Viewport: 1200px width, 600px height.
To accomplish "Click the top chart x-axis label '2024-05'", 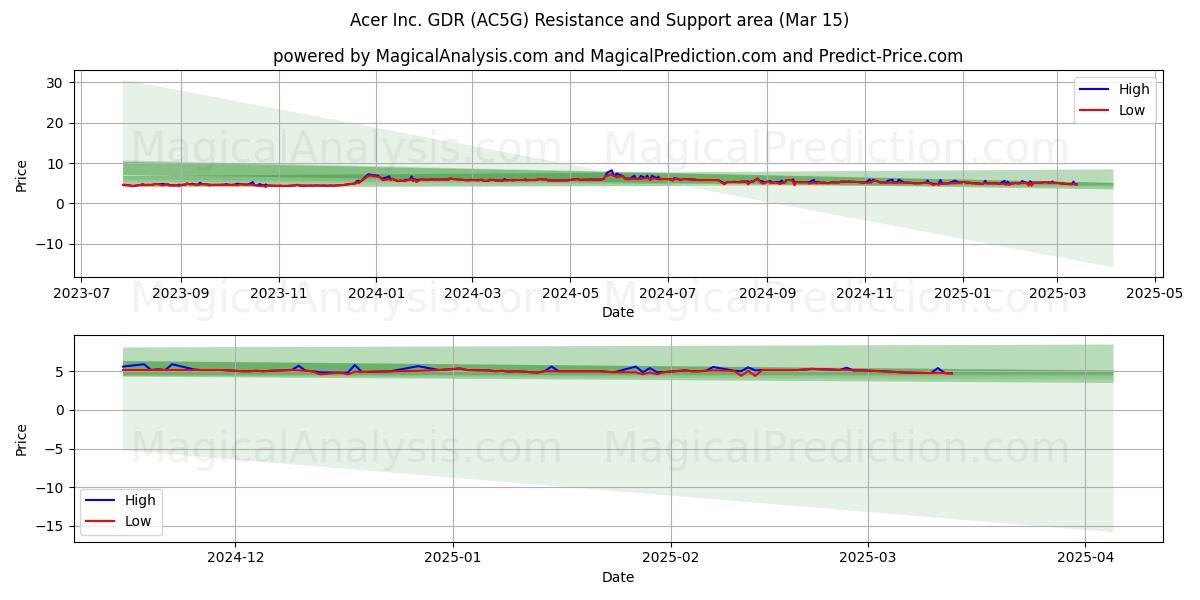I will pyautogui.click(x=570, y=294).
